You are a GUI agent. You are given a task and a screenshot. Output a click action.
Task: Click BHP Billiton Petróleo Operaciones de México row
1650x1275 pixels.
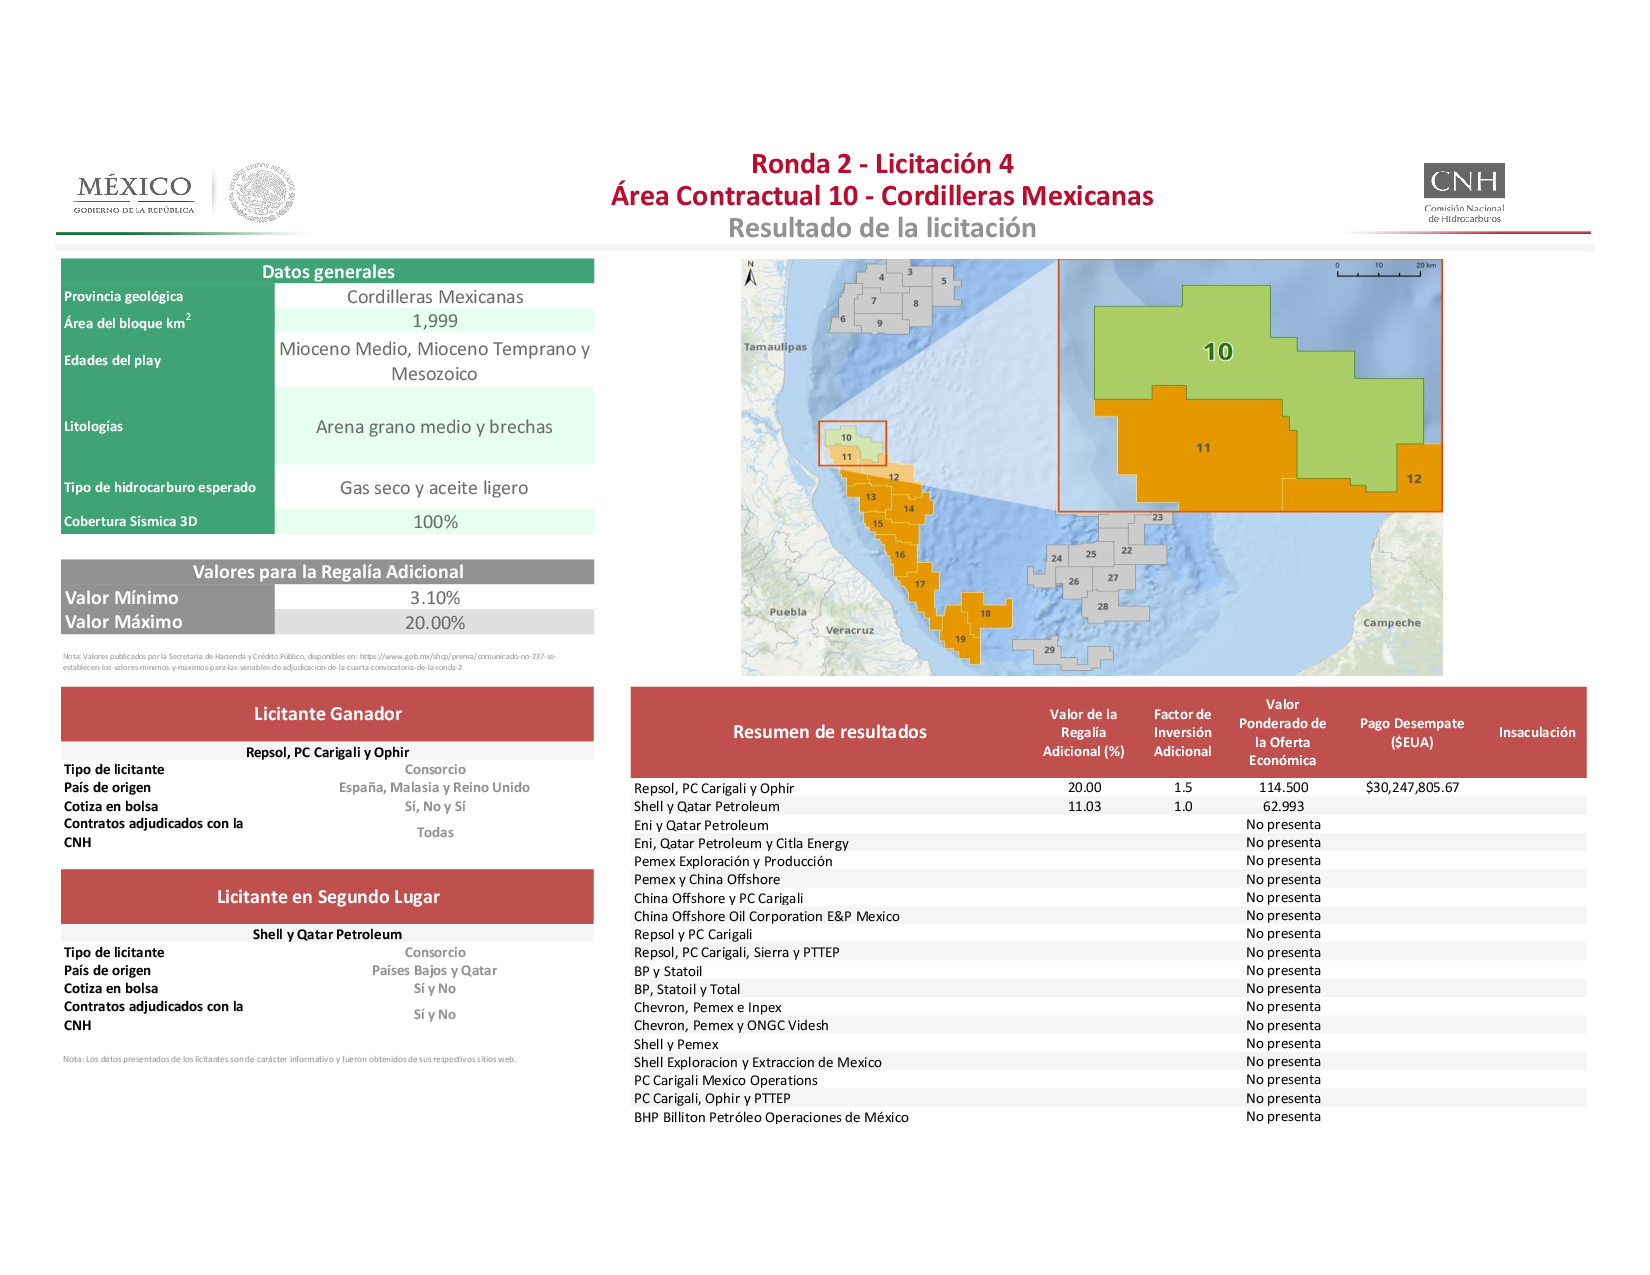tap(1108, 1117)
